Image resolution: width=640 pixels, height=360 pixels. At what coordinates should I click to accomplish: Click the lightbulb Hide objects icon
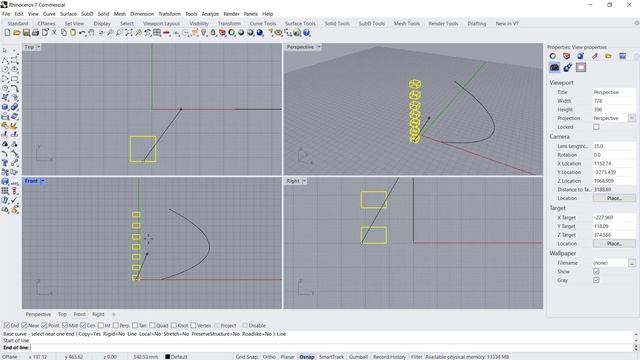click(x=204, y=33)
